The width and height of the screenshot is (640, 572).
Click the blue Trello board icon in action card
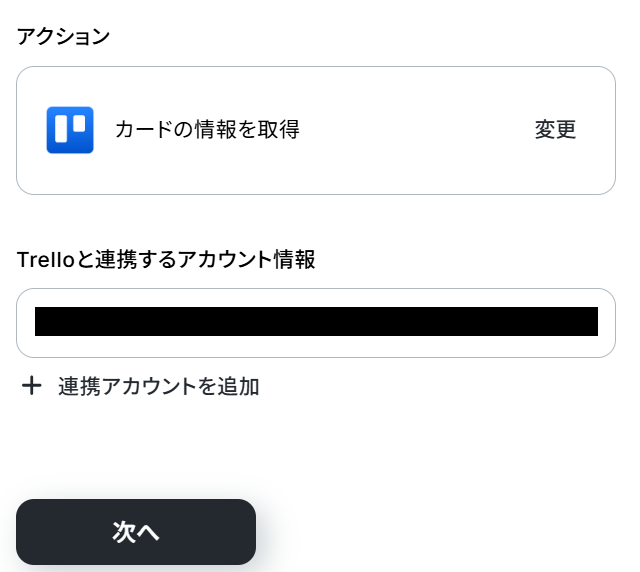click(x=70, y=130)
